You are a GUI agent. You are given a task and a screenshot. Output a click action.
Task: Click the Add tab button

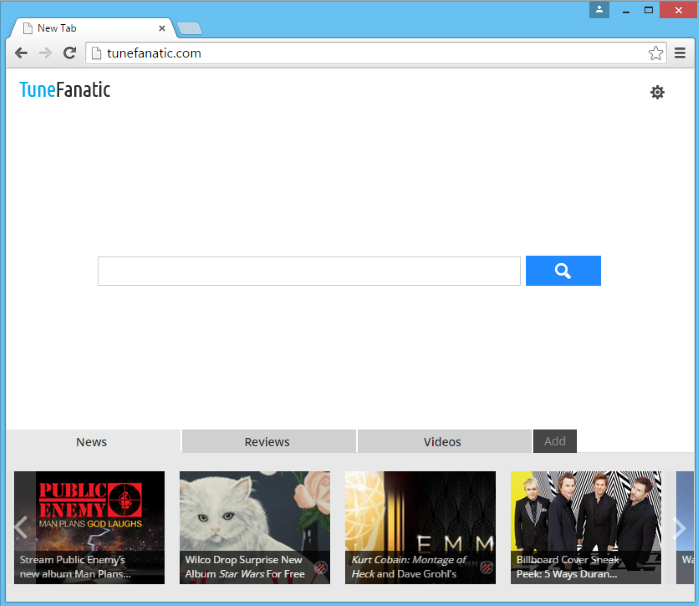tap(555, 441)
